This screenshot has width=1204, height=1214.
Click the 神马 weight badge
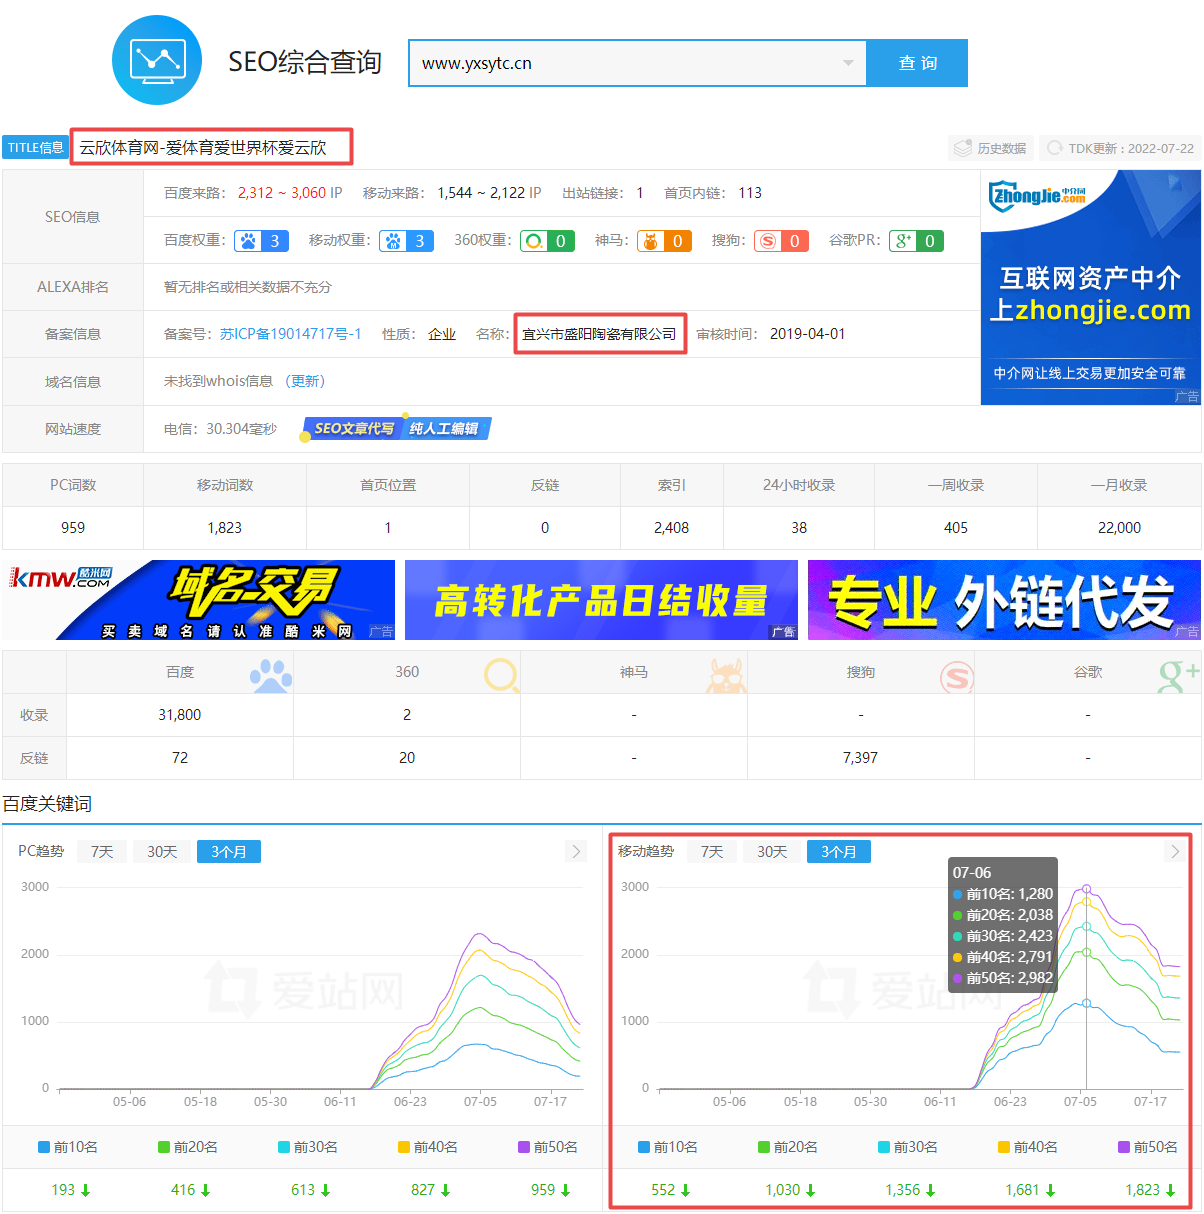[664, 241]
